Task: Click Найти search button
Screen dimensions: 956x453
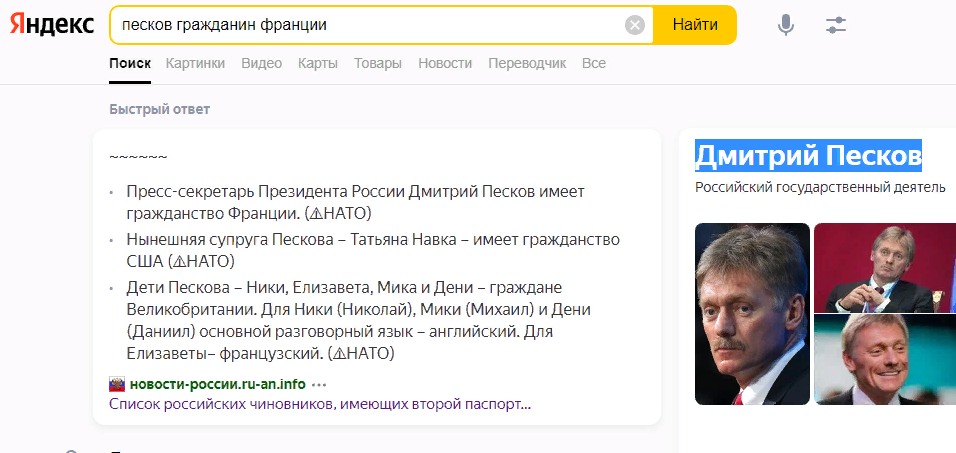Action: 695,25
